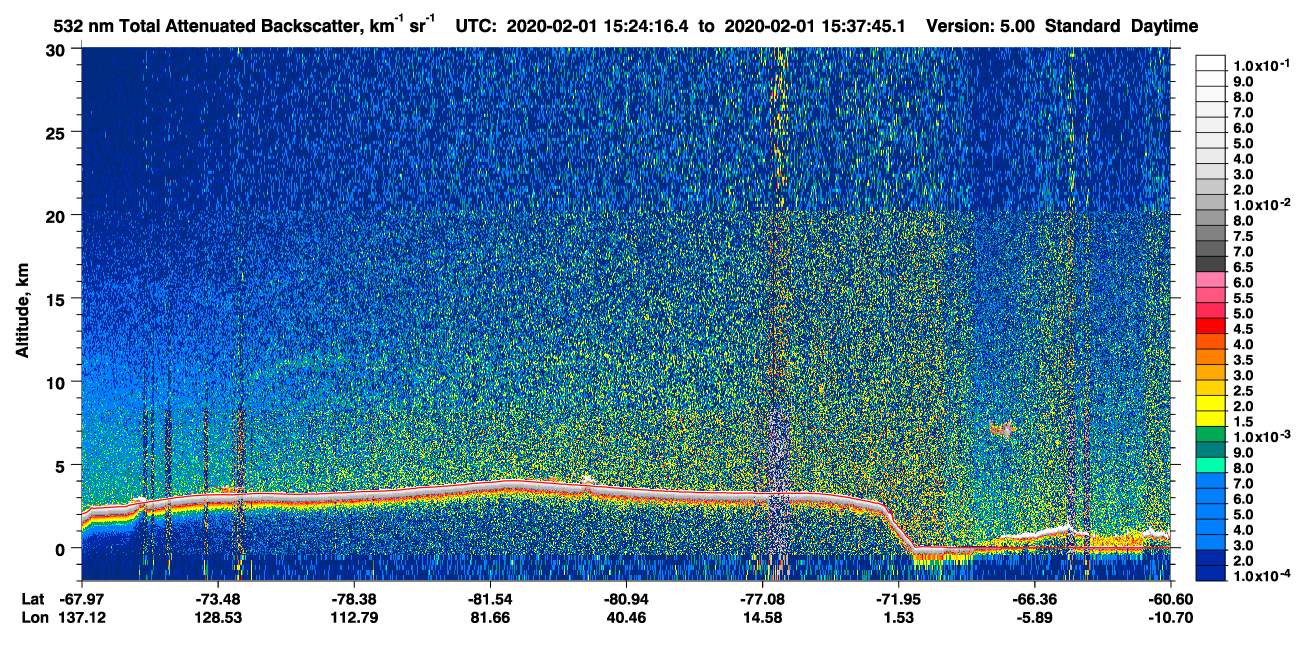Click latitude value -73.48
Screen dimensions: 1300x667
pos(218,598)
